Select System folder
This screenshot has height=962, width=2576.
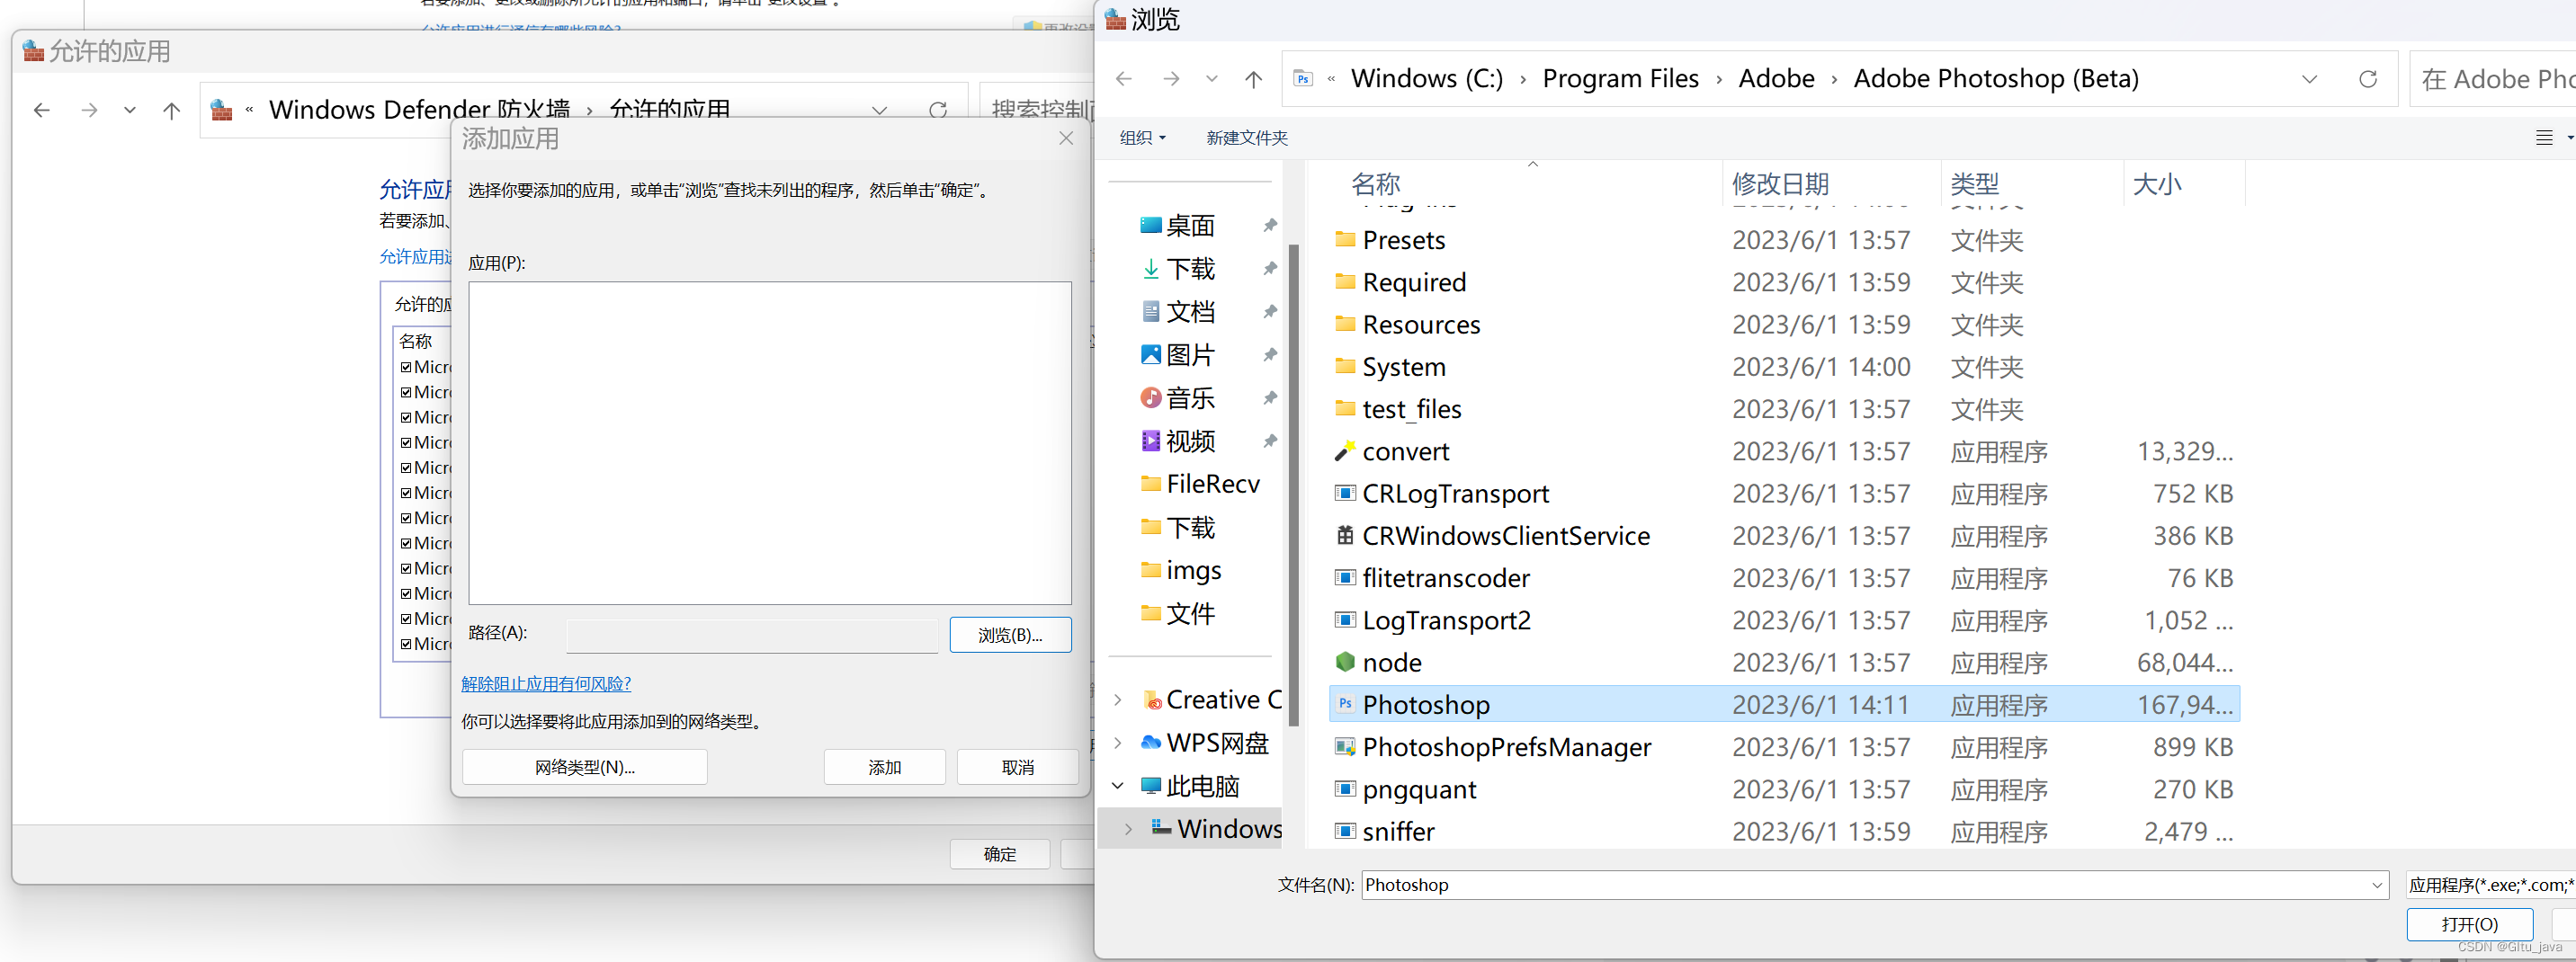pos(1403,367)
